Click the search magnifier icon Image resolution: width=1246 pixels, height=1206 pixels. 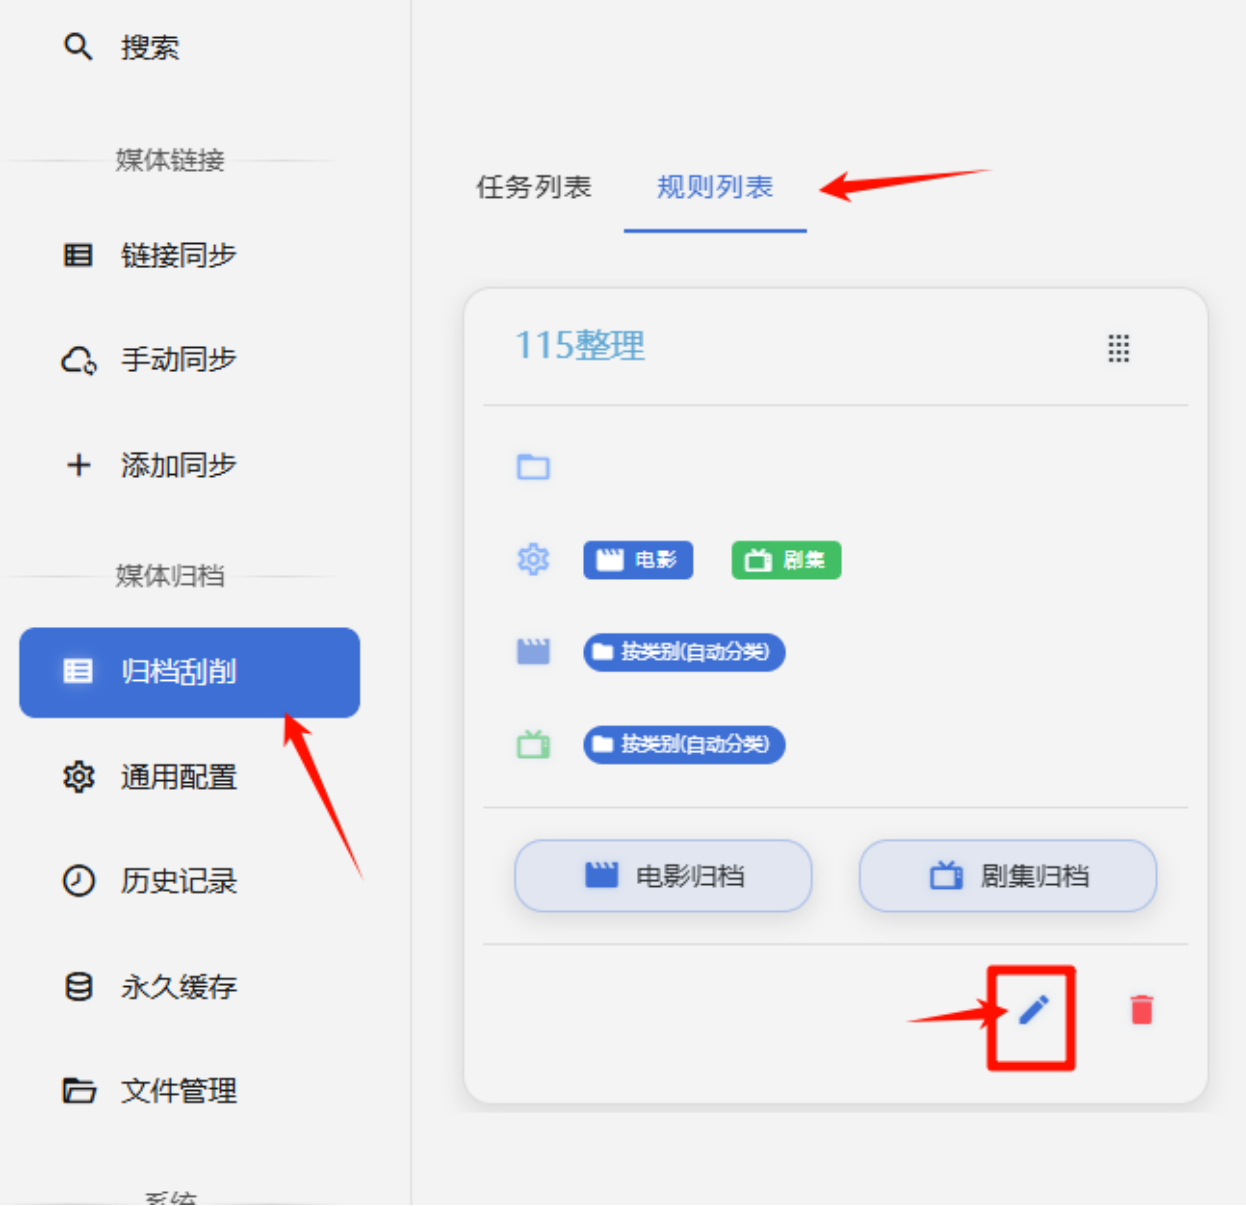click(x=78, y=47)
